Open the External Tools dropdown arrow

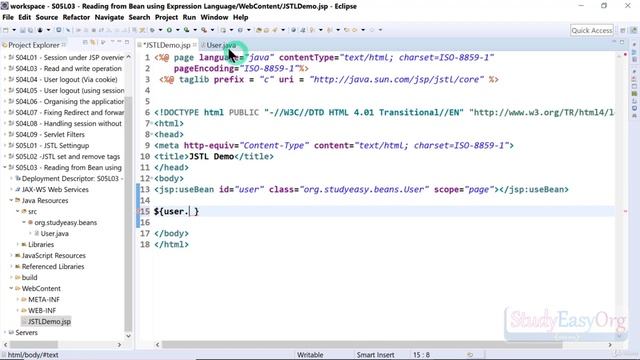coord(212,30)
